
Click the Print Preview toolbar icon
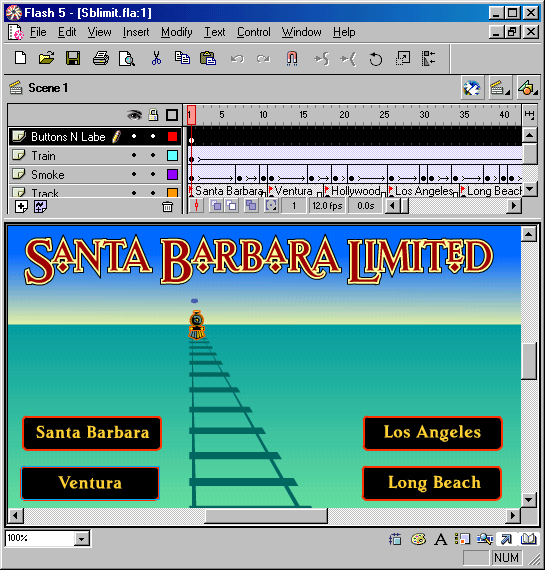tap(127, 58)
